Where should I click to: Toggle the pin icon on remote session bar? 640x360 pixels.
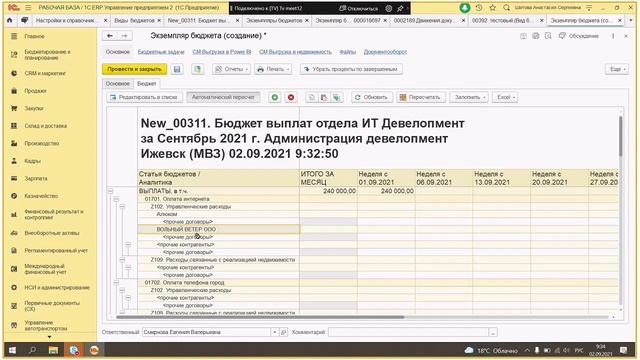(400, 8)
